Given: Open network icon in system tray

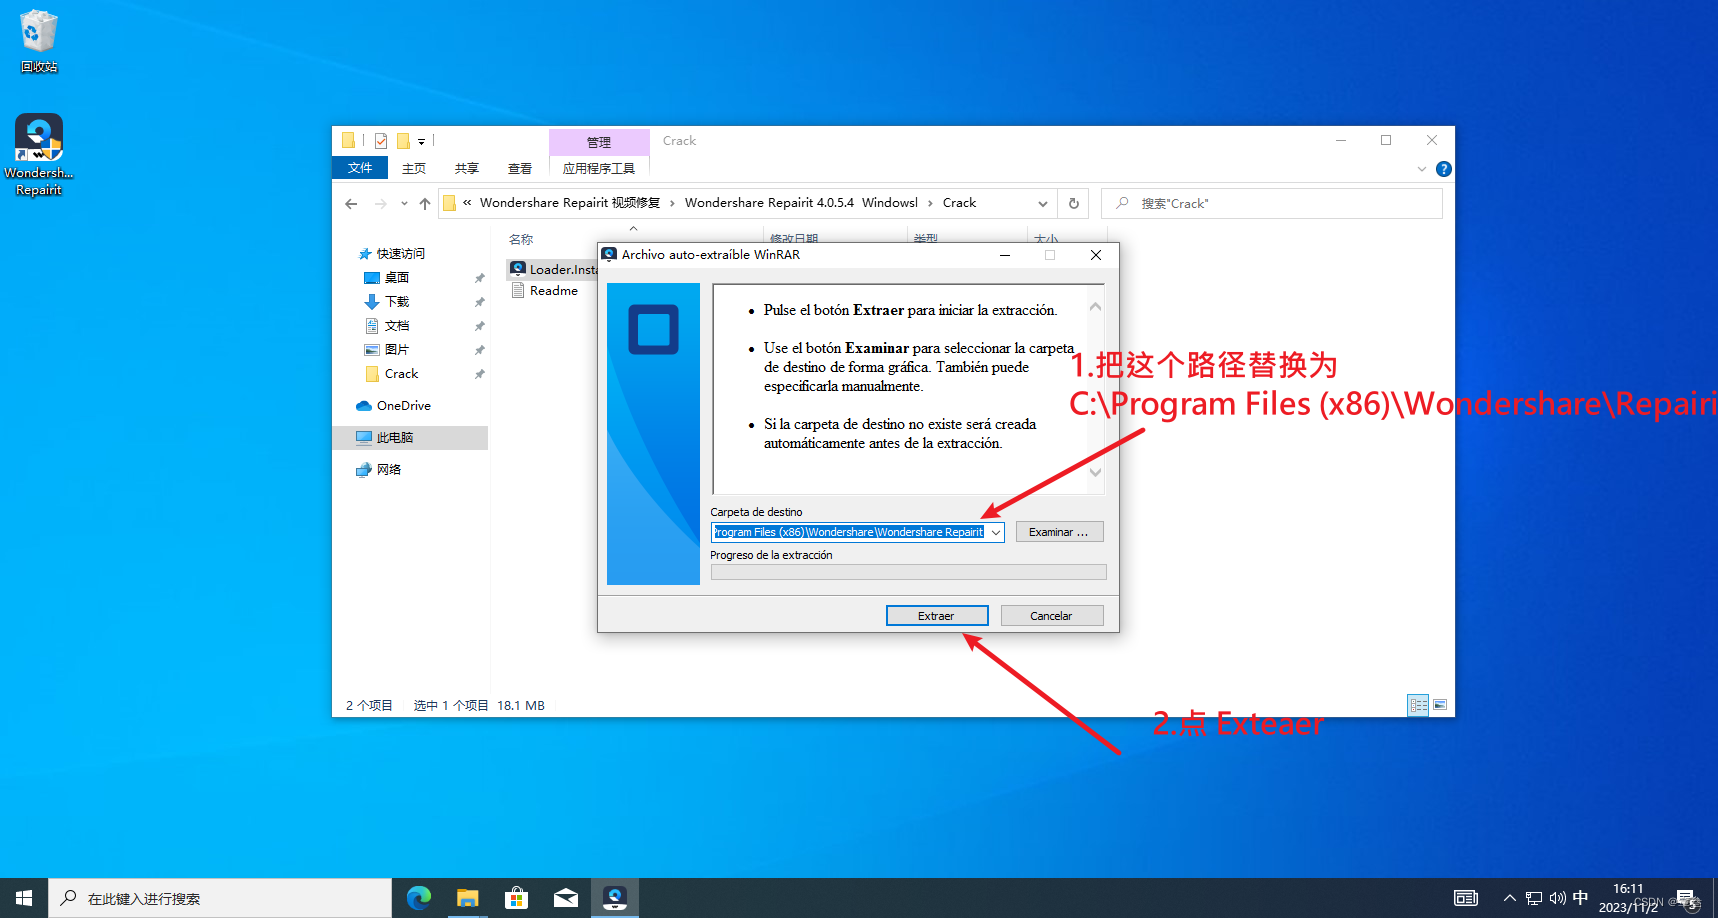Looking at the screenshot, I should click(x=1533, y=898).
